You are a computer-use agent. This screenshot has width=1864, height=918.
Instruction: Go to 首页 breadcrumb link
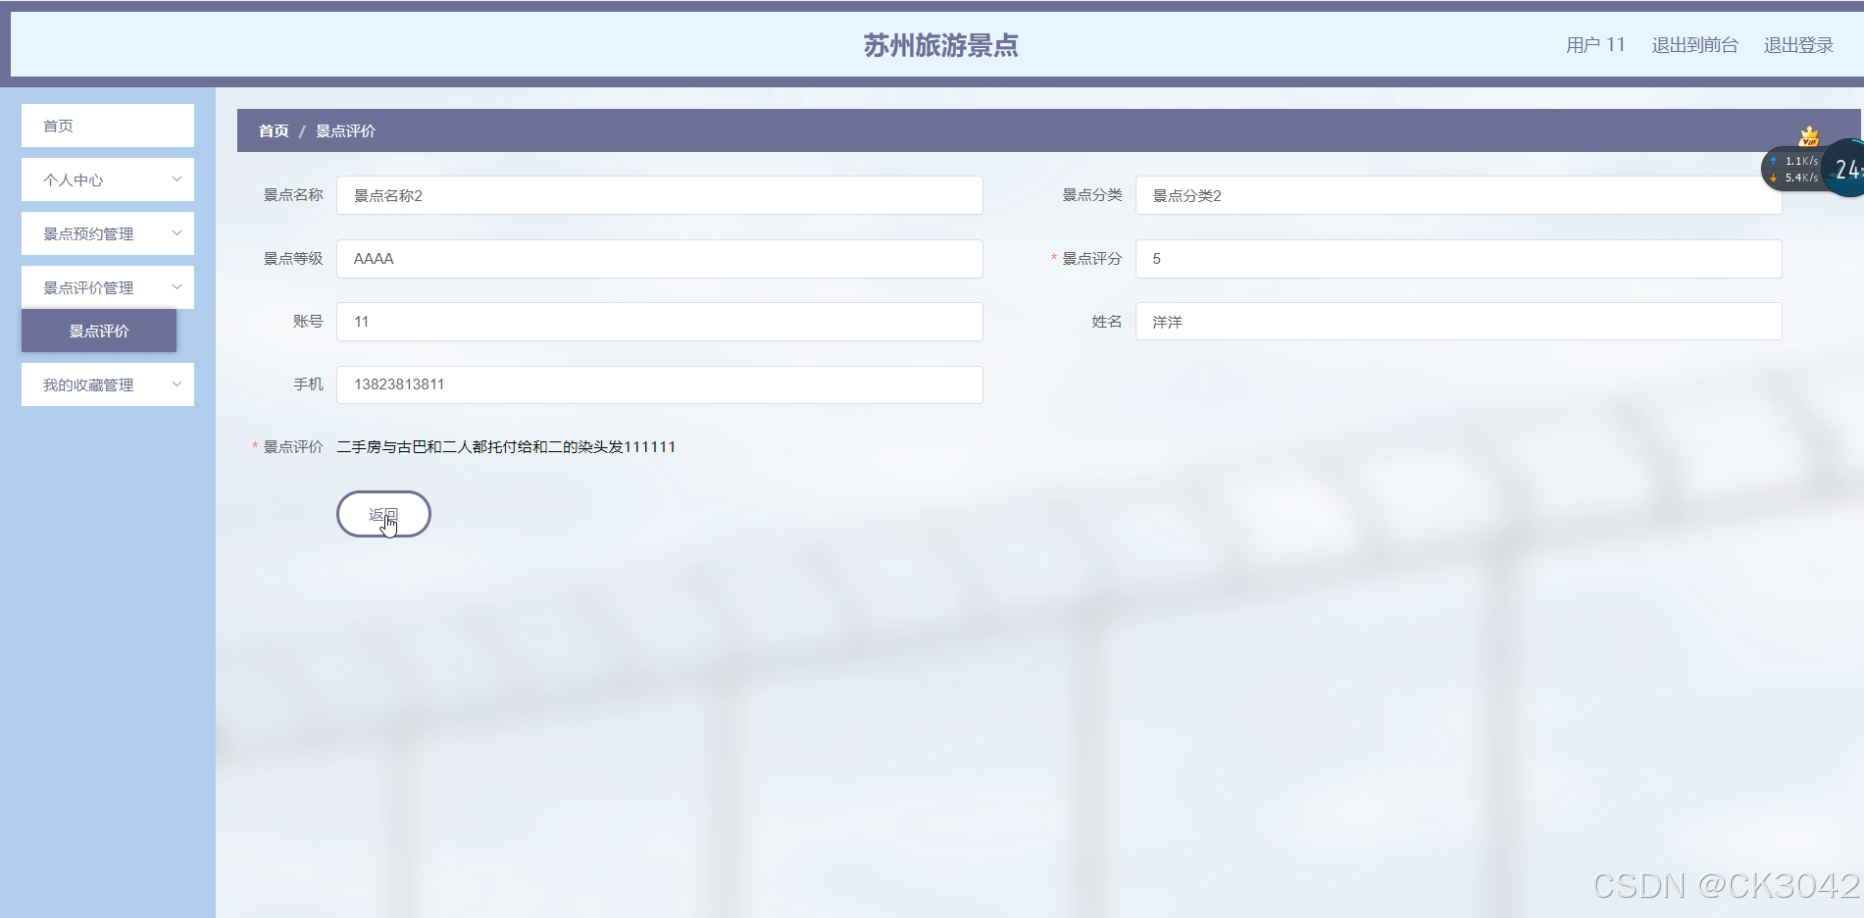[x=273, y=131]
